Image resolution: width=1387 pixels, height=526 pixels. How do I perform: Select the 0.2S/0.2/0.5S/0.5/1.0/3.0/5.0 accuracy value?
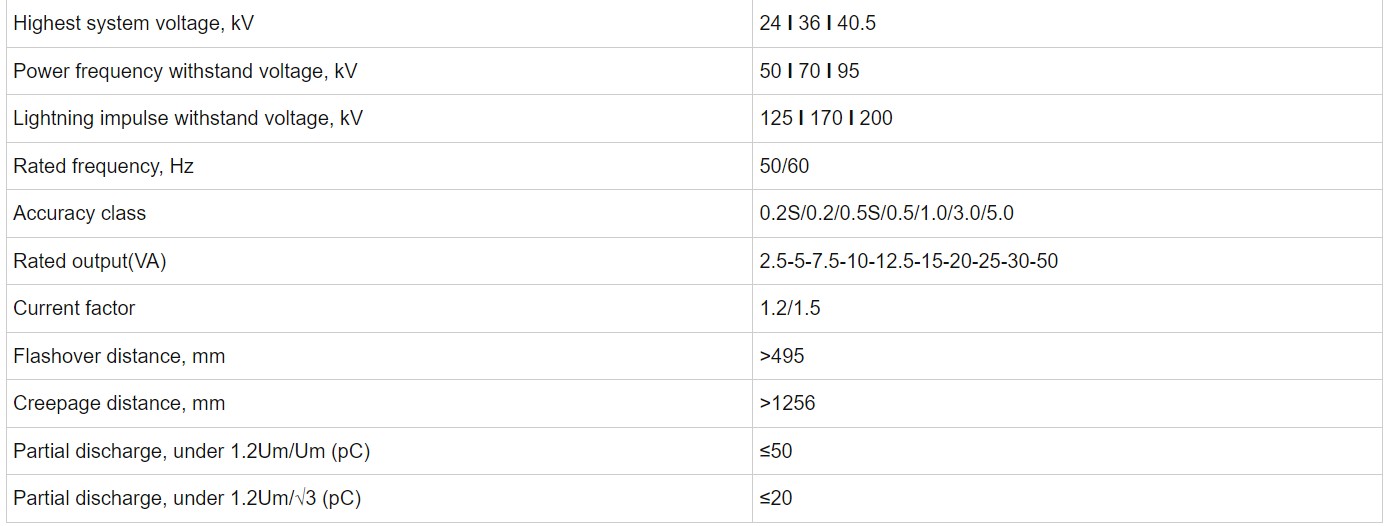[887, 213]
